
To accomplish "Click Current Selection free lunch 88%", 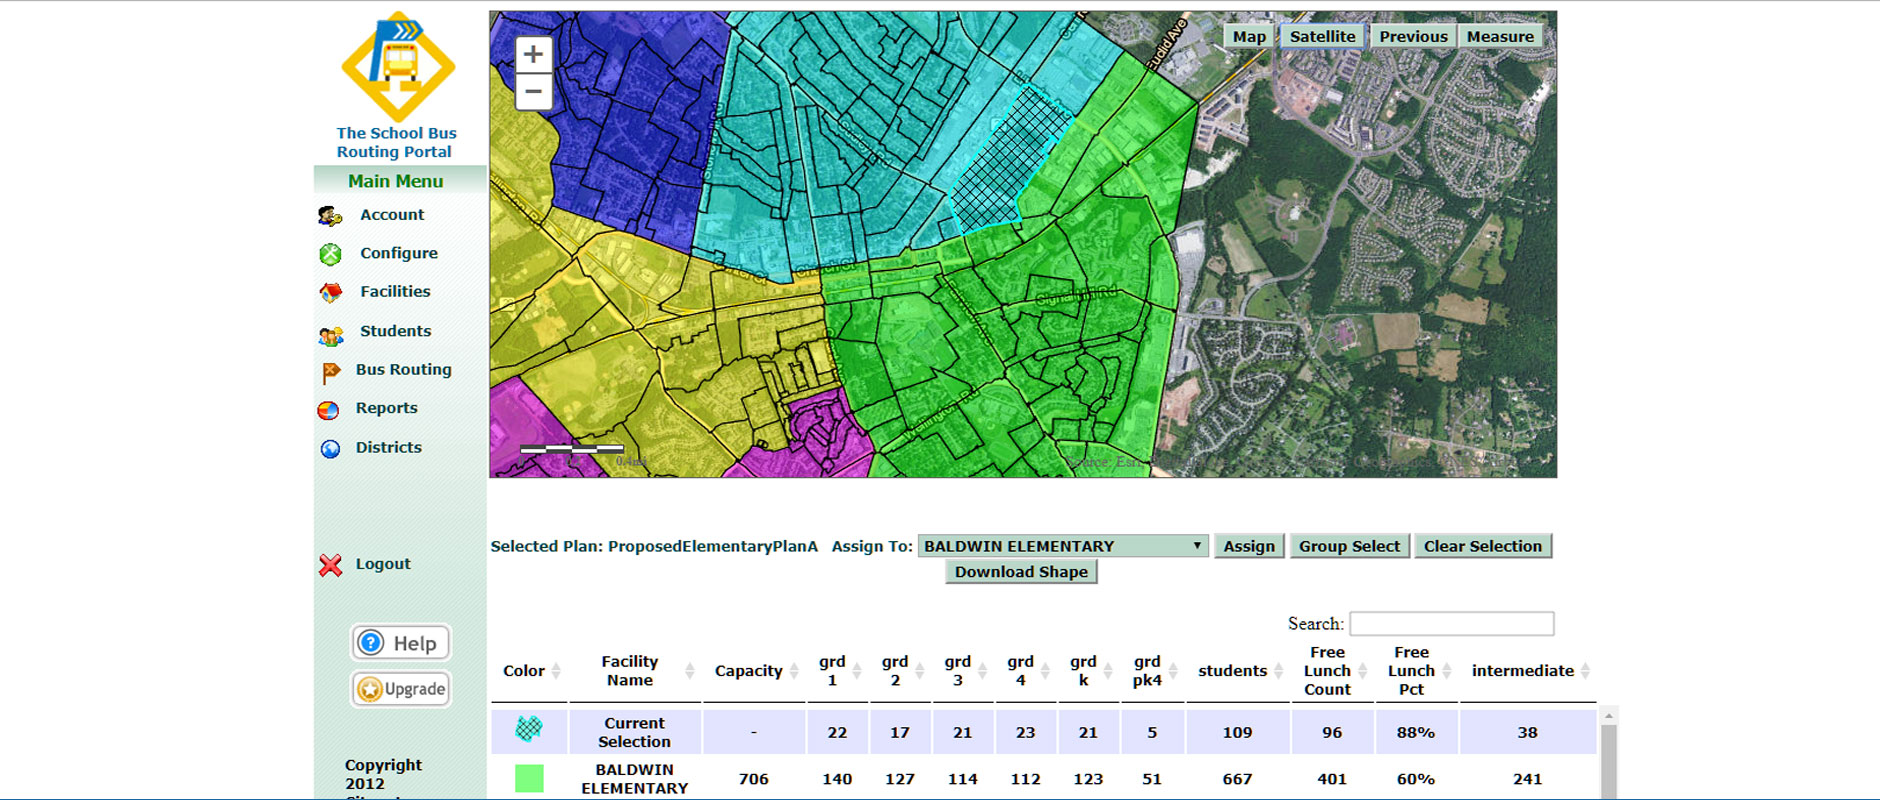I will click(1416, 732).
